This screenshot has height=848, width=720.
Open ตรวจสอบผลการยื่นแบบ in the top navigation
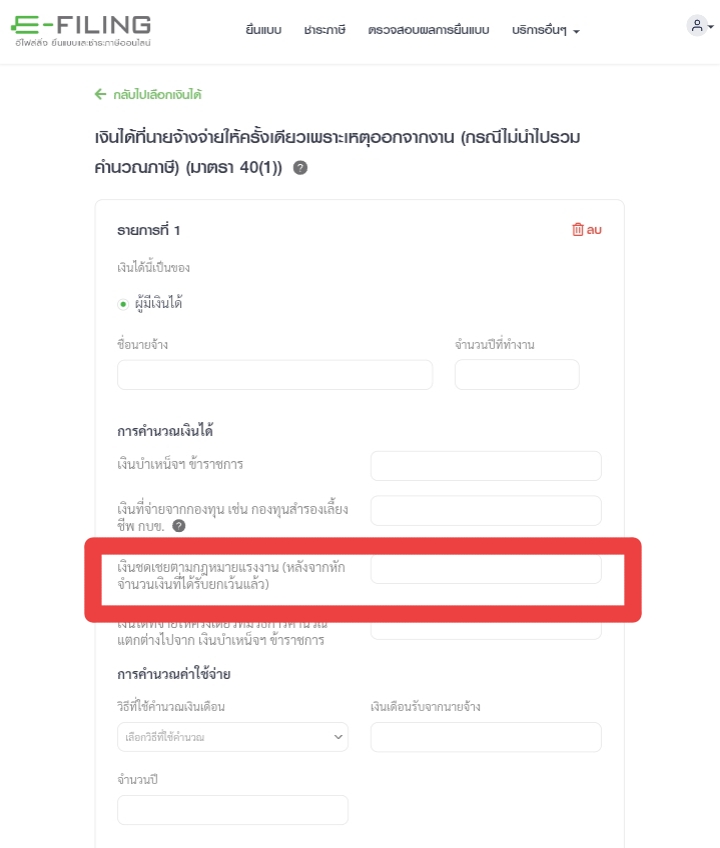(x=428, y=30)
